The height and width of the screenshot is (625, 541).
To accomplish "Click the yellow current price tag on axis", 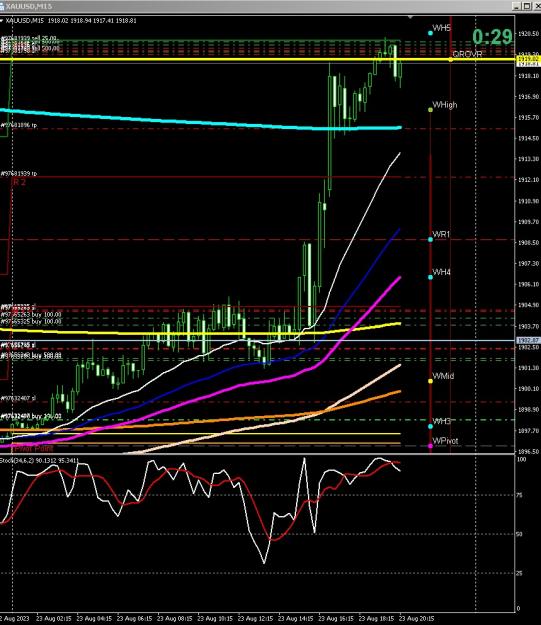I will click(528, 59).
